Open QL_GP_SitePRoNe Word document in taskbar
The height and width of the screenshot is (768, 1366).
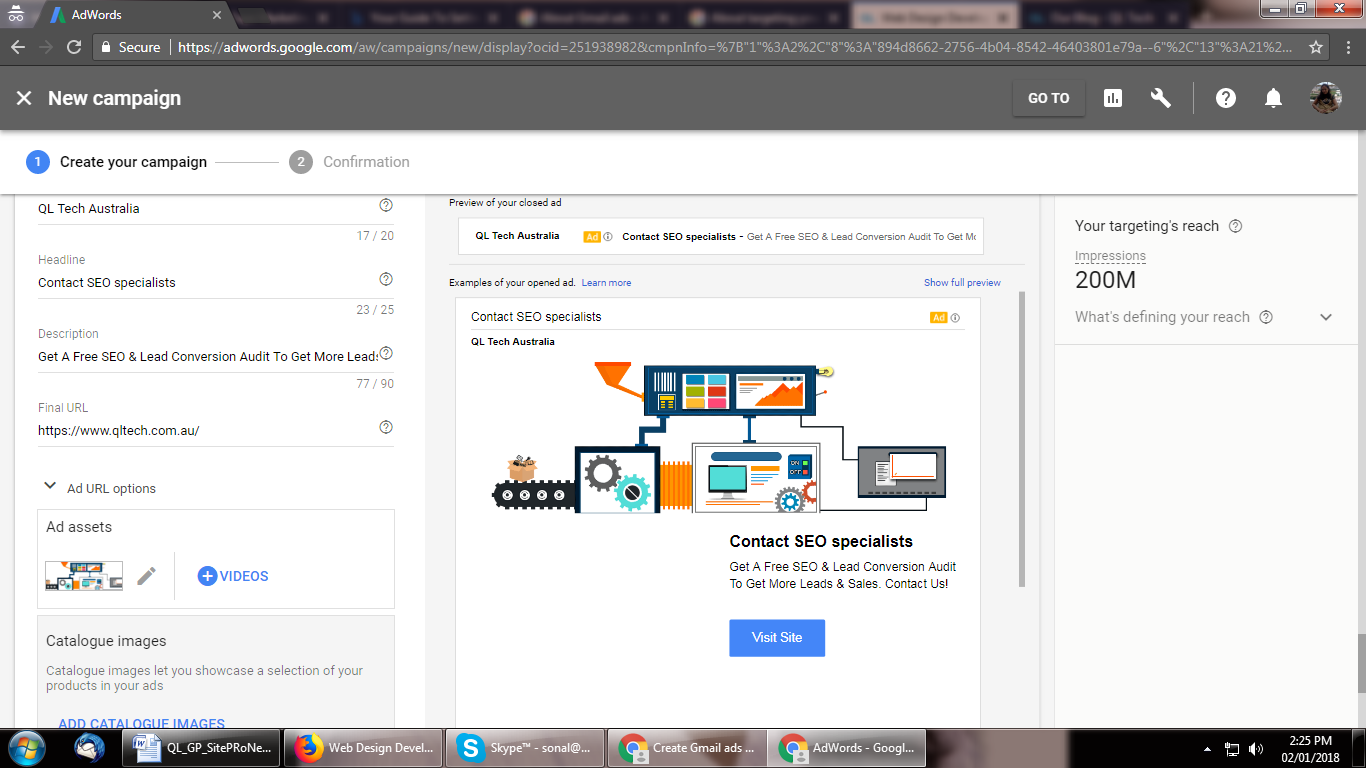click(x=202, y=748)
